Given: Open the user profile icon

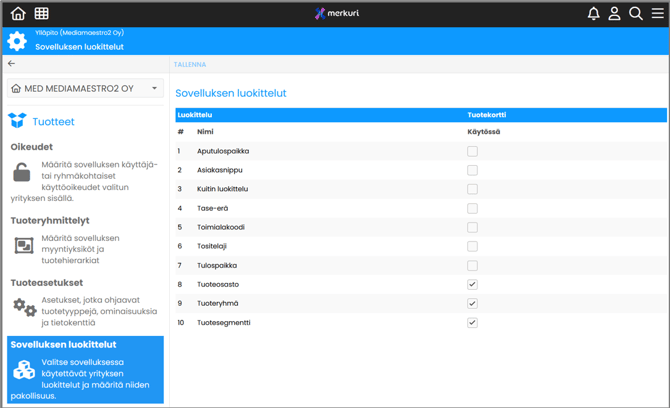Looking at the screenshot, I should click(x=614, y=14).
